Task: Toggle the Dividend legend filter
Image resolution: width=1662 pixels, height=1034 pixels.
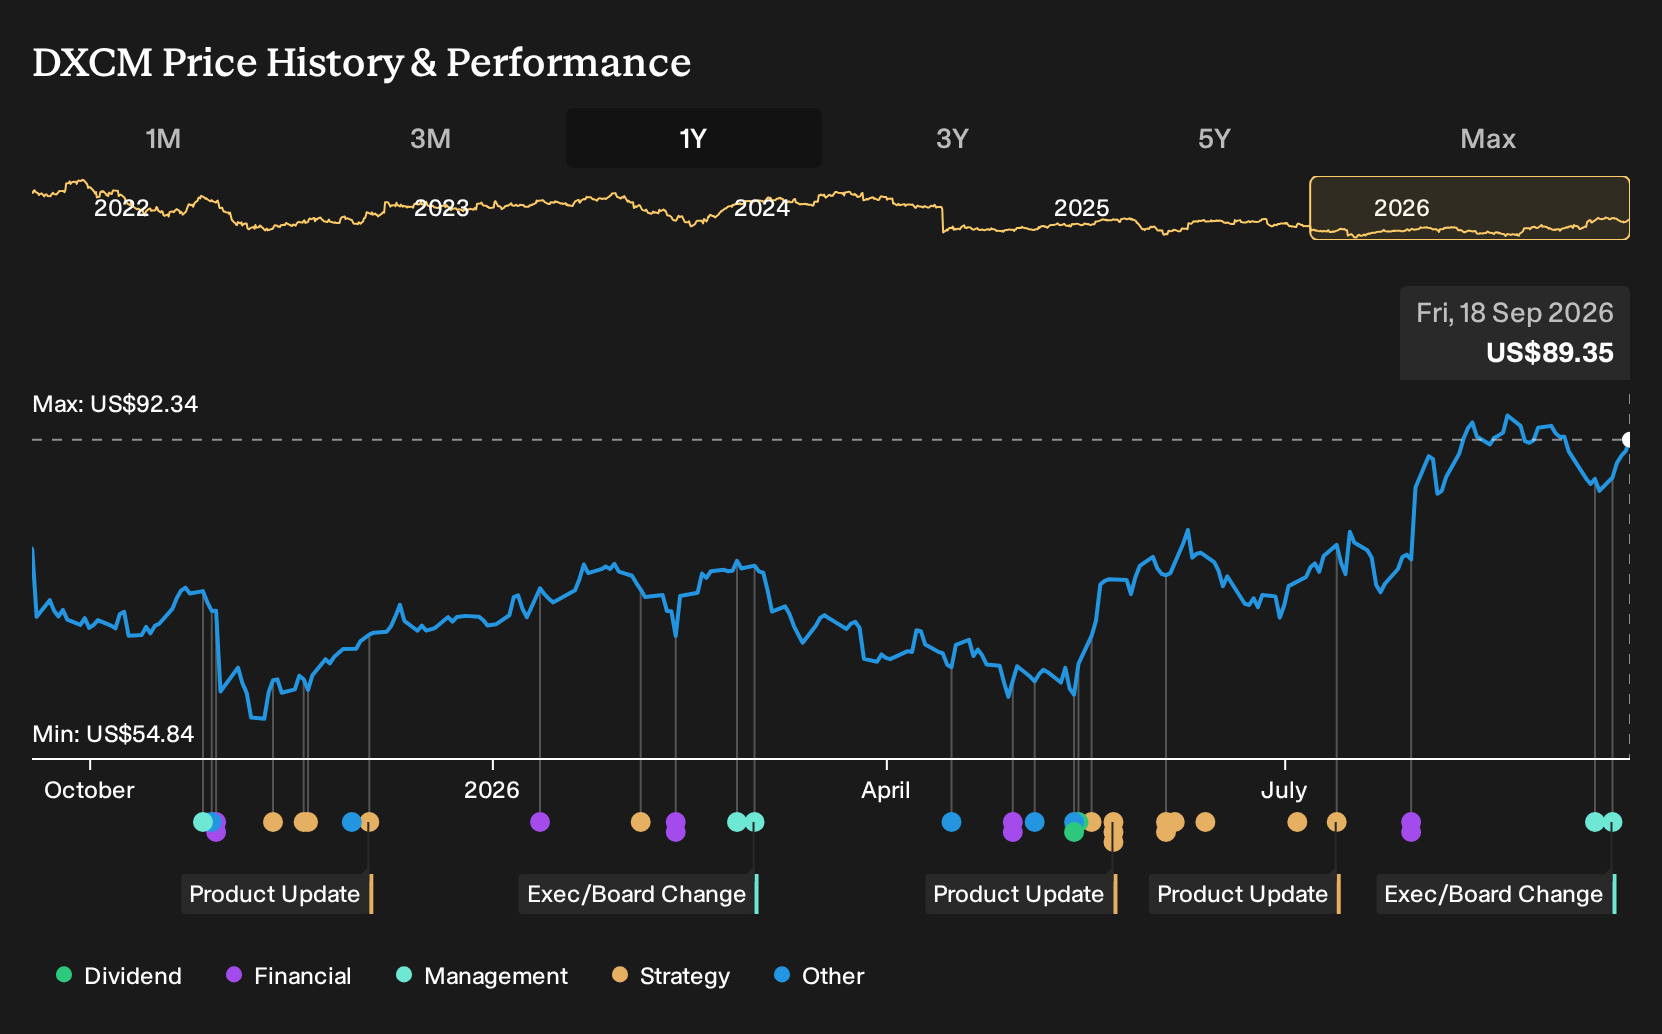Action: click(119, 976)
